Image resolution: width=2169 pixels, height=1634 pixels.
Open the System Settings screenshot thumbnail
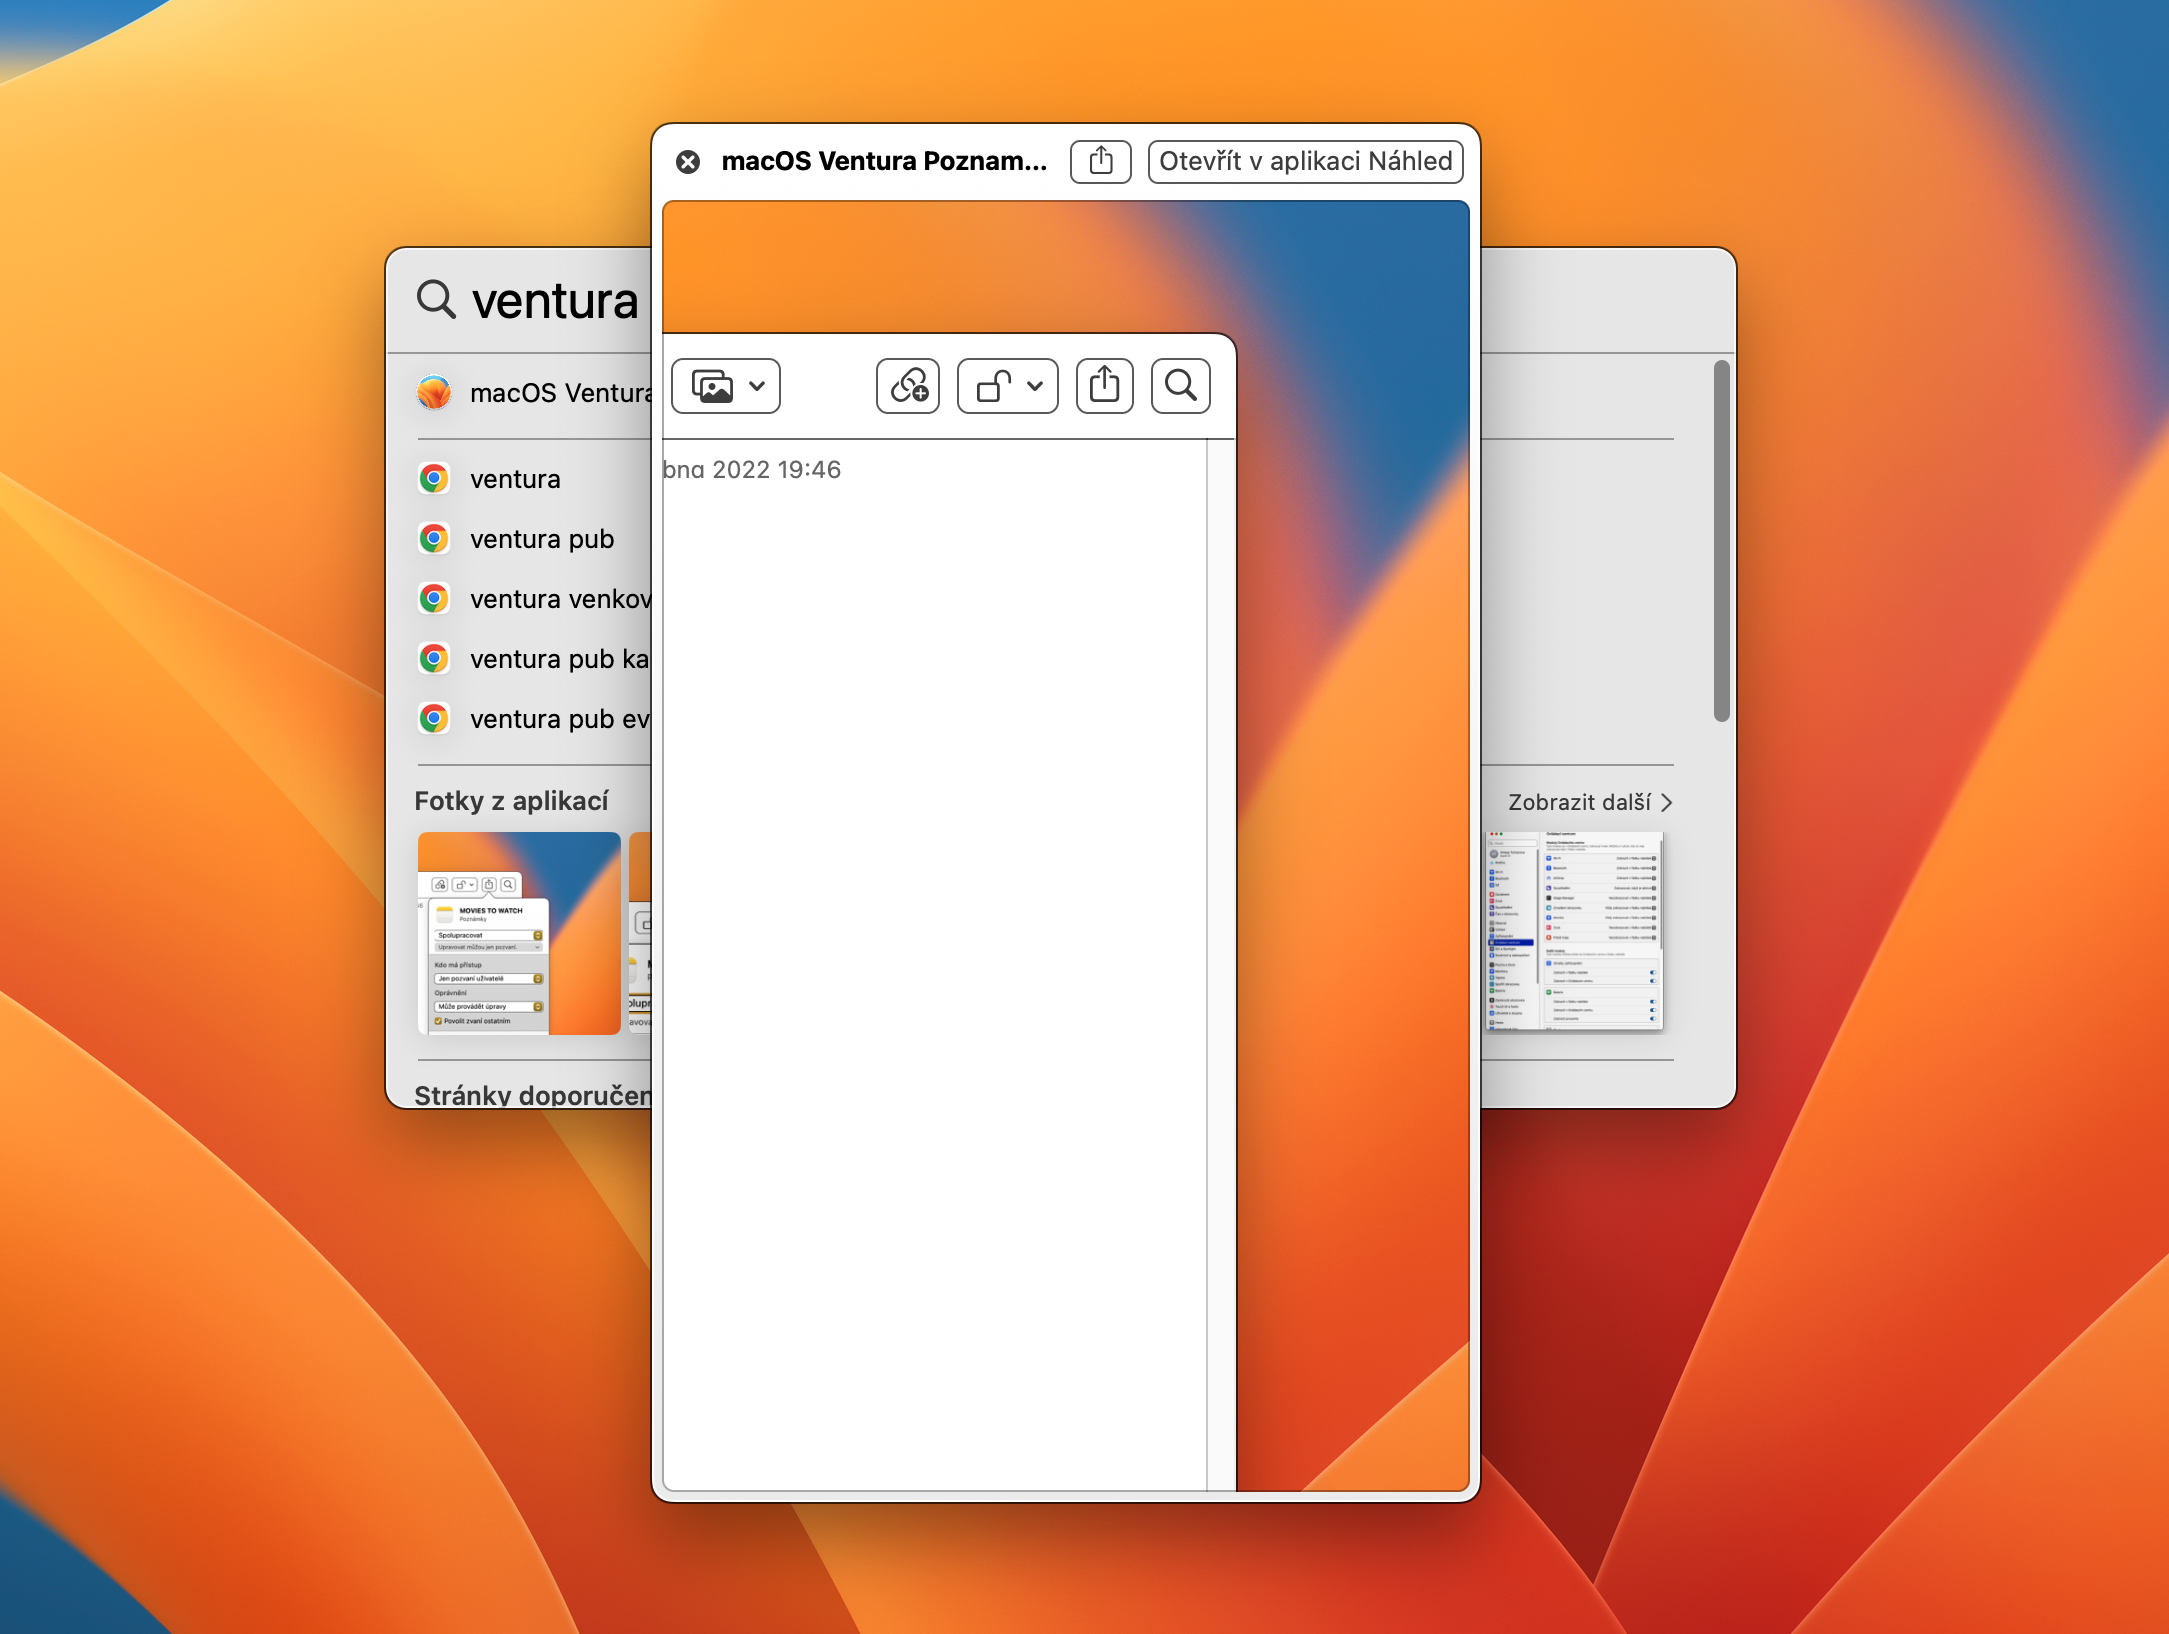pyautogui.click(x=1574, y=930)
